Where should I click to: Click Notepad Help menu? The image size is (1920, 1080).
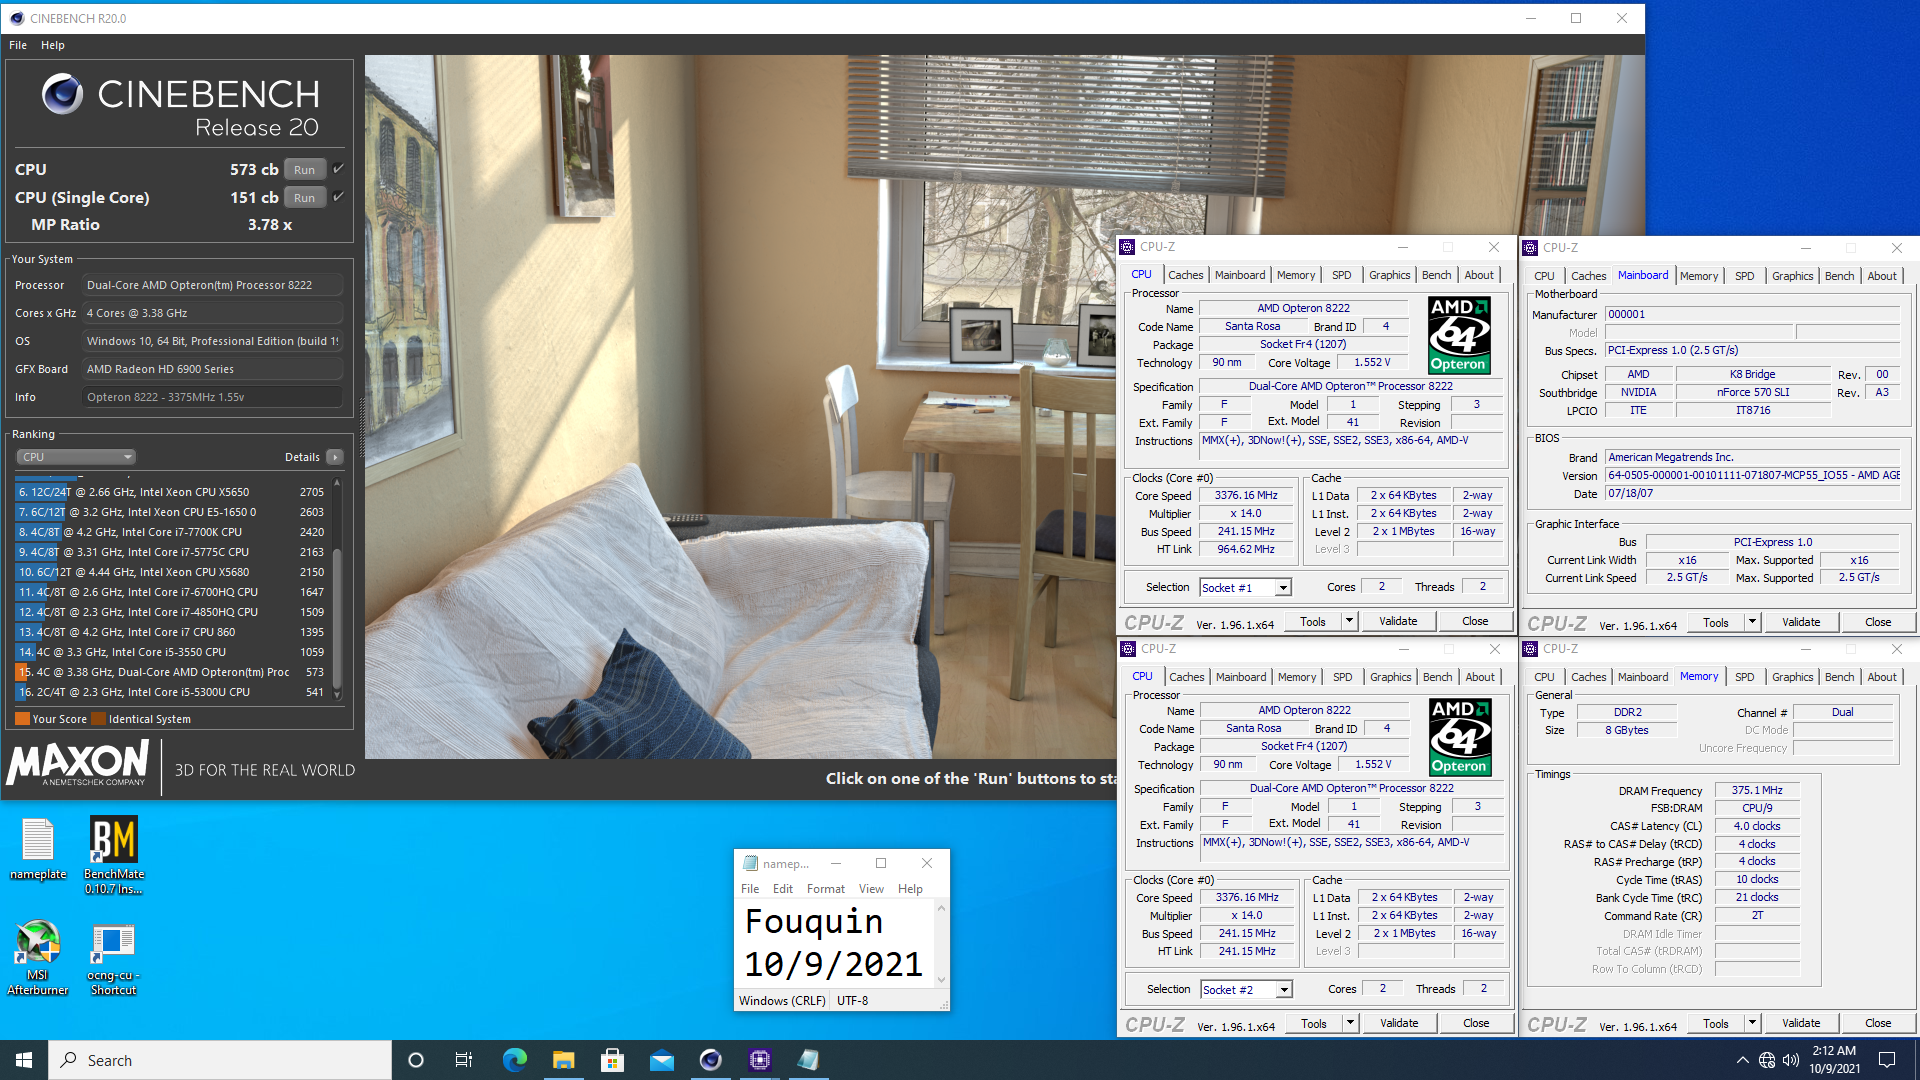point(910,889)
